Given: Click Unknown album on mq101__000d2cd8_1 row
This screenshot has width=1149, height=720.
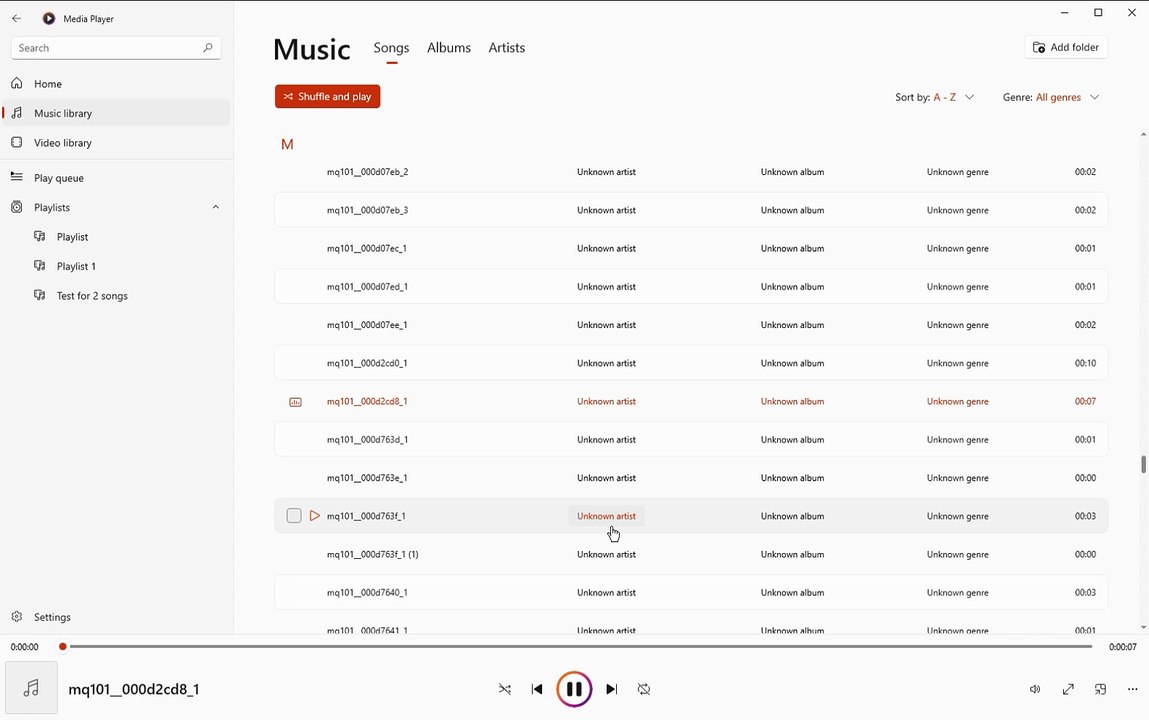Looking at the screenshot, I should point(792,401).
